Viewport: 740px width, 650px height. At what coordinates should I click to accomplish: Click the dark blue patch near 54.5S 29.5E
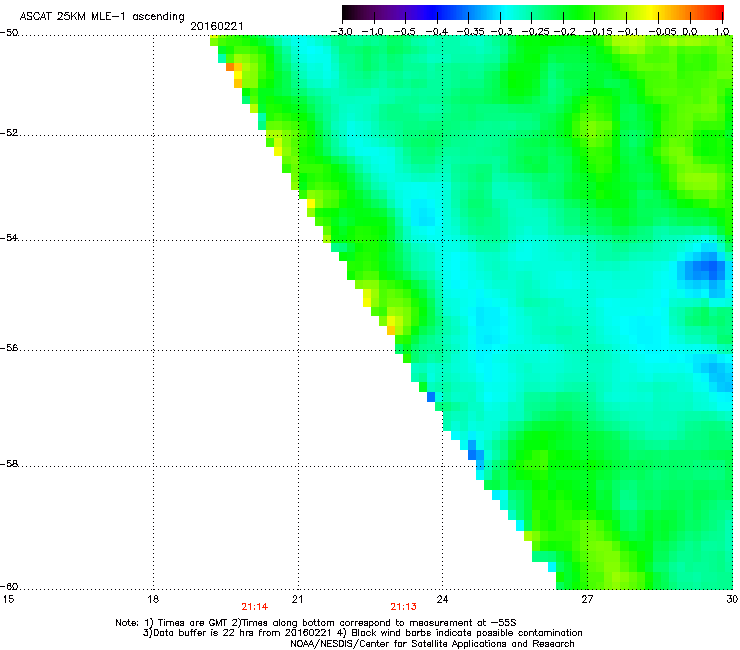[705, 270]
